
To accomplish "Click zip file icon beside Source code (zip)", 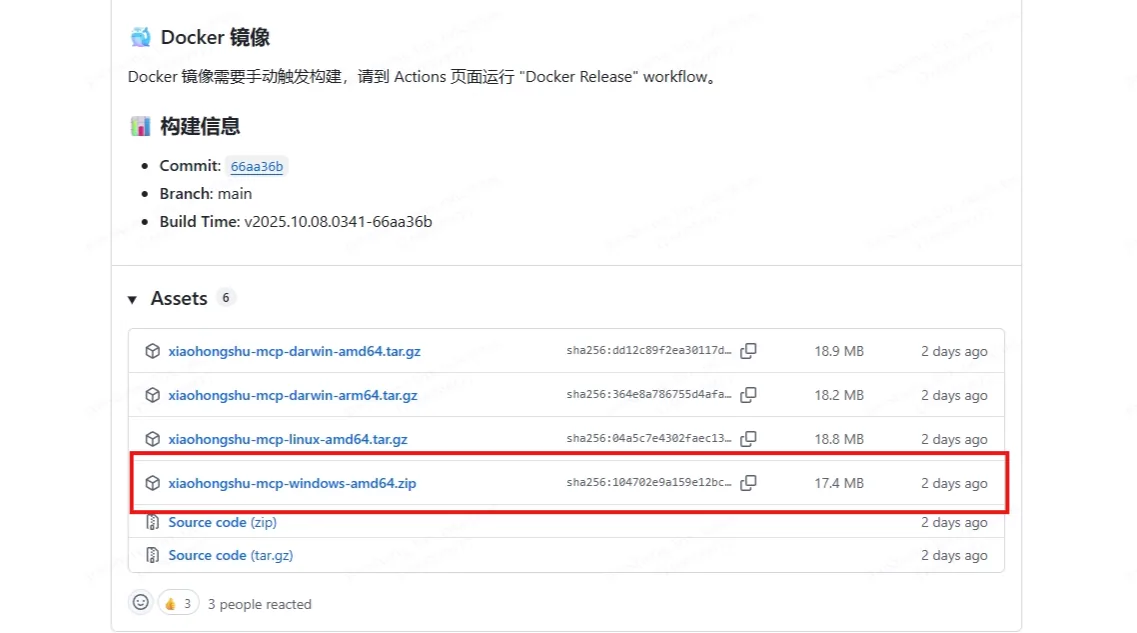I will coord(152,522).
